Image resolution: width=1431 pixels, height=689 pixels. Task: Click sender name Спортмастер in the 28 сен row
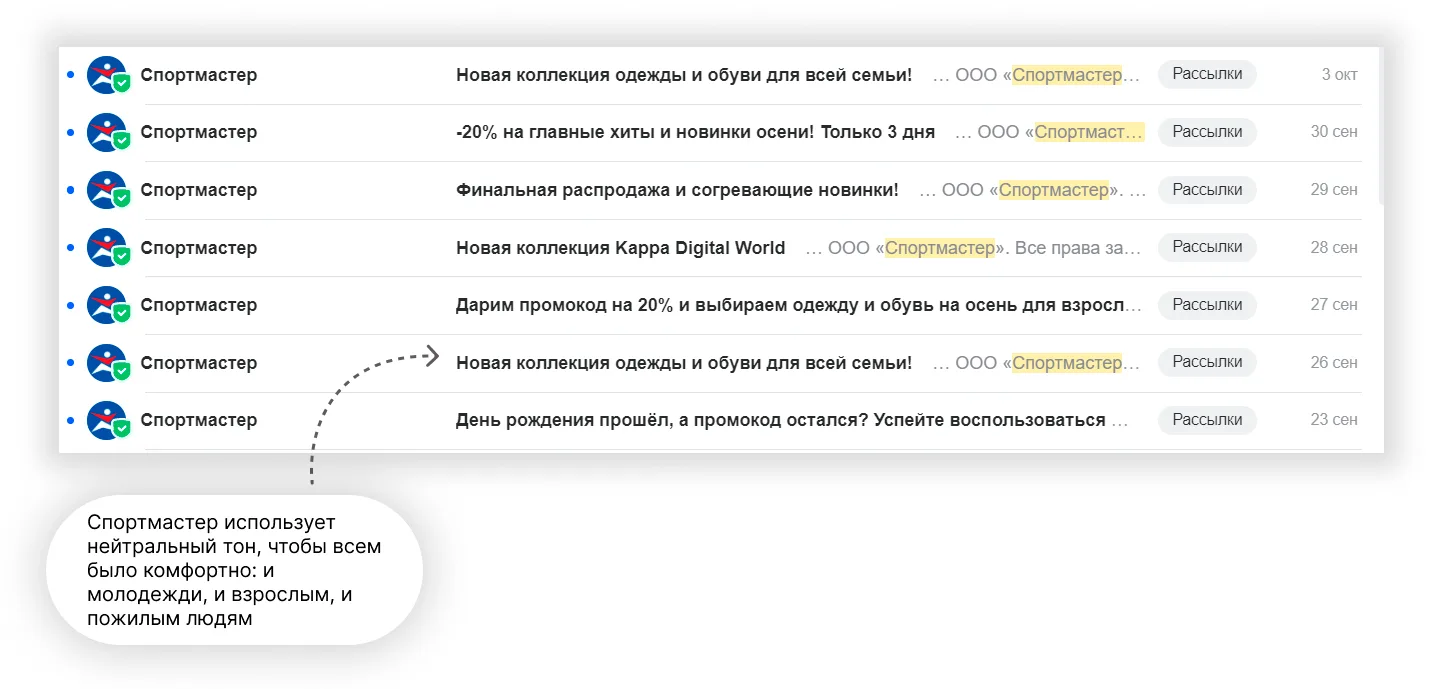(x=199, y=248)
